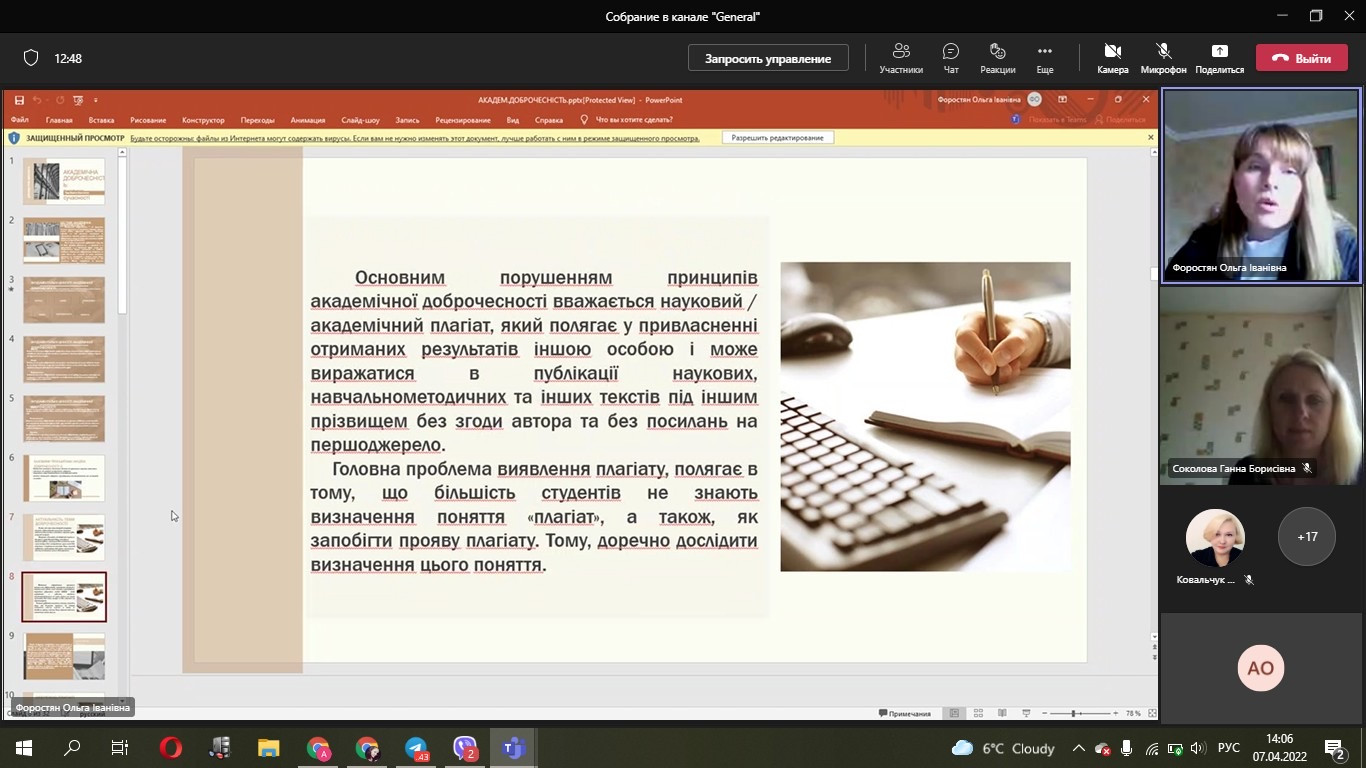Close the protected view warning bar
This screenshot has width=1366, height=768.
click(1151, 138)
